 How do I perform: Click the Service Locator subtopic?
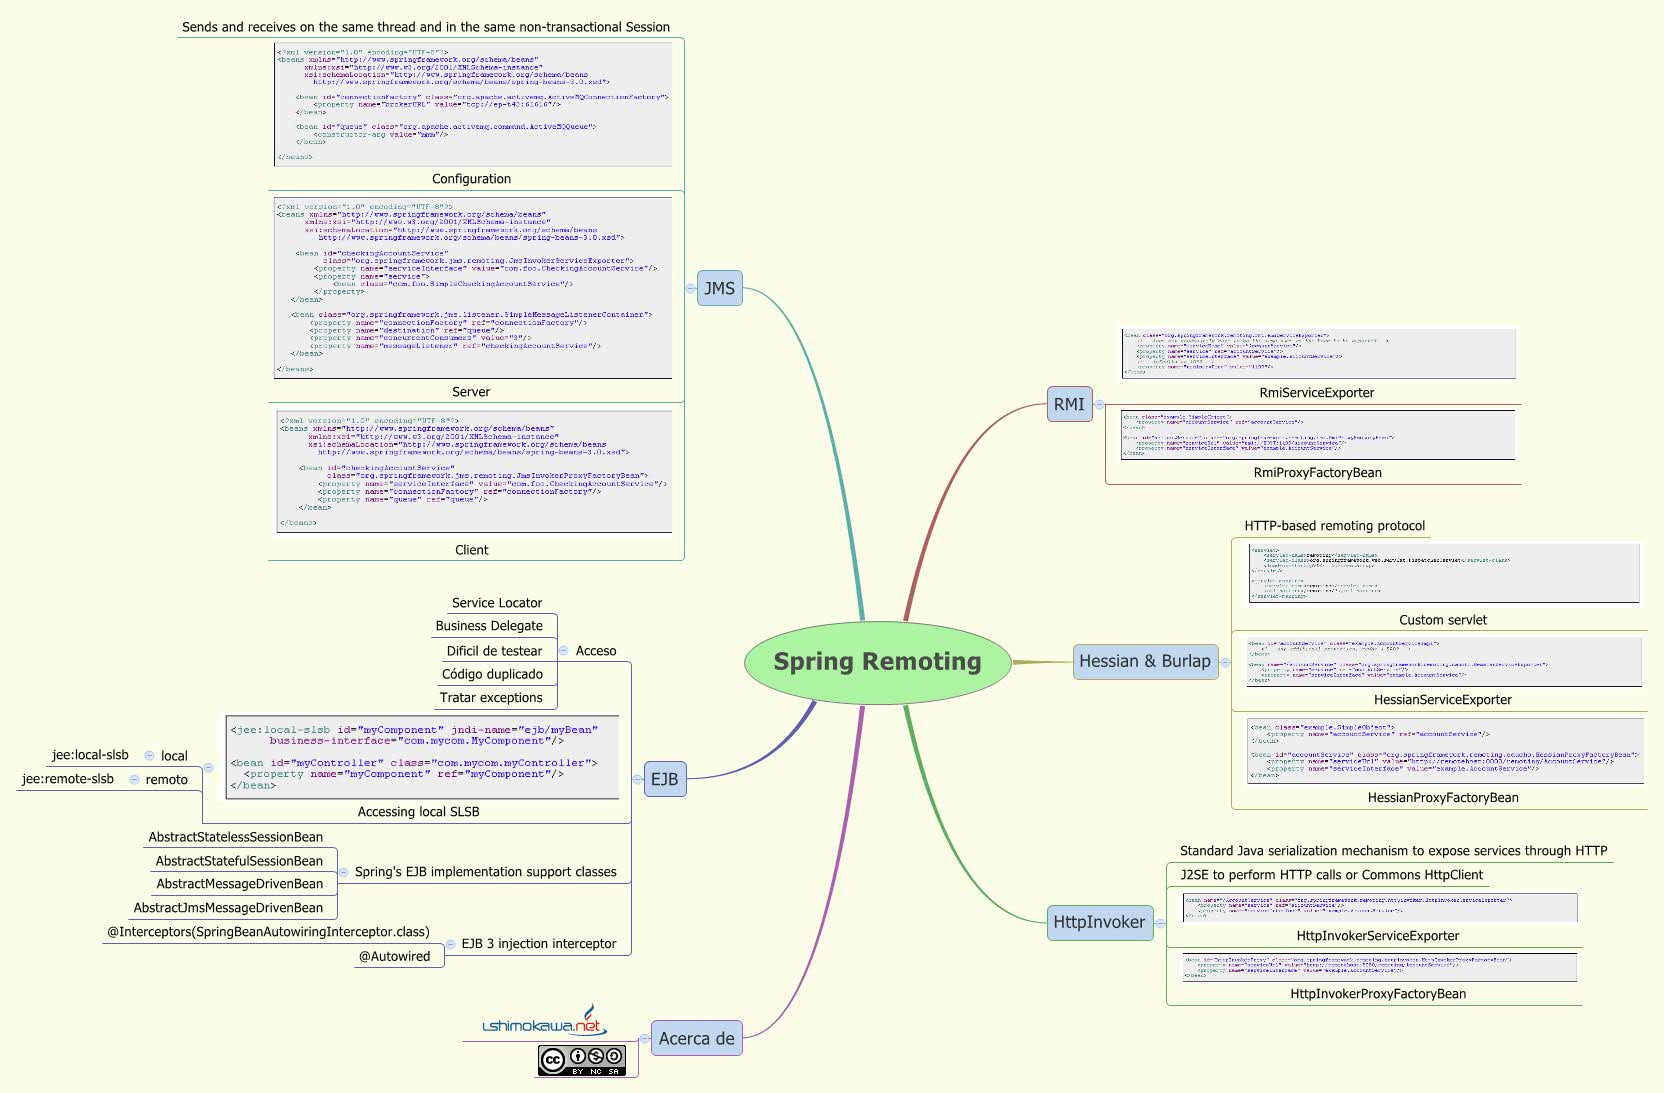[496, 603]
